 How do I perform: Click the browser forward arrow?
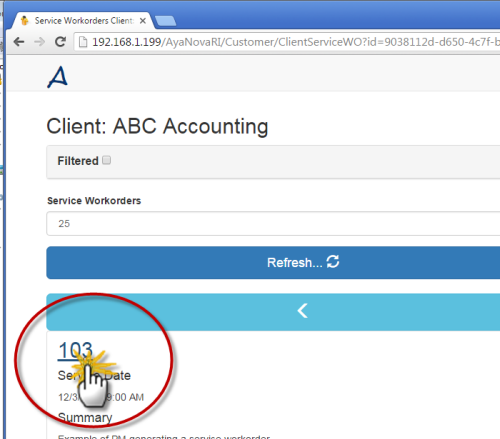pyautogui.click(x=40, y=42)
